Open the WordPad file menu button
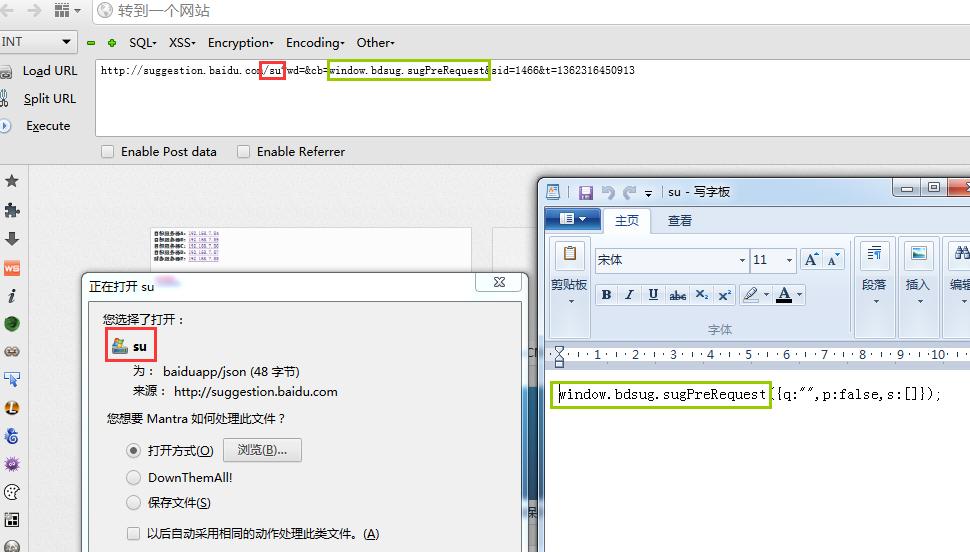 [572, 219]
